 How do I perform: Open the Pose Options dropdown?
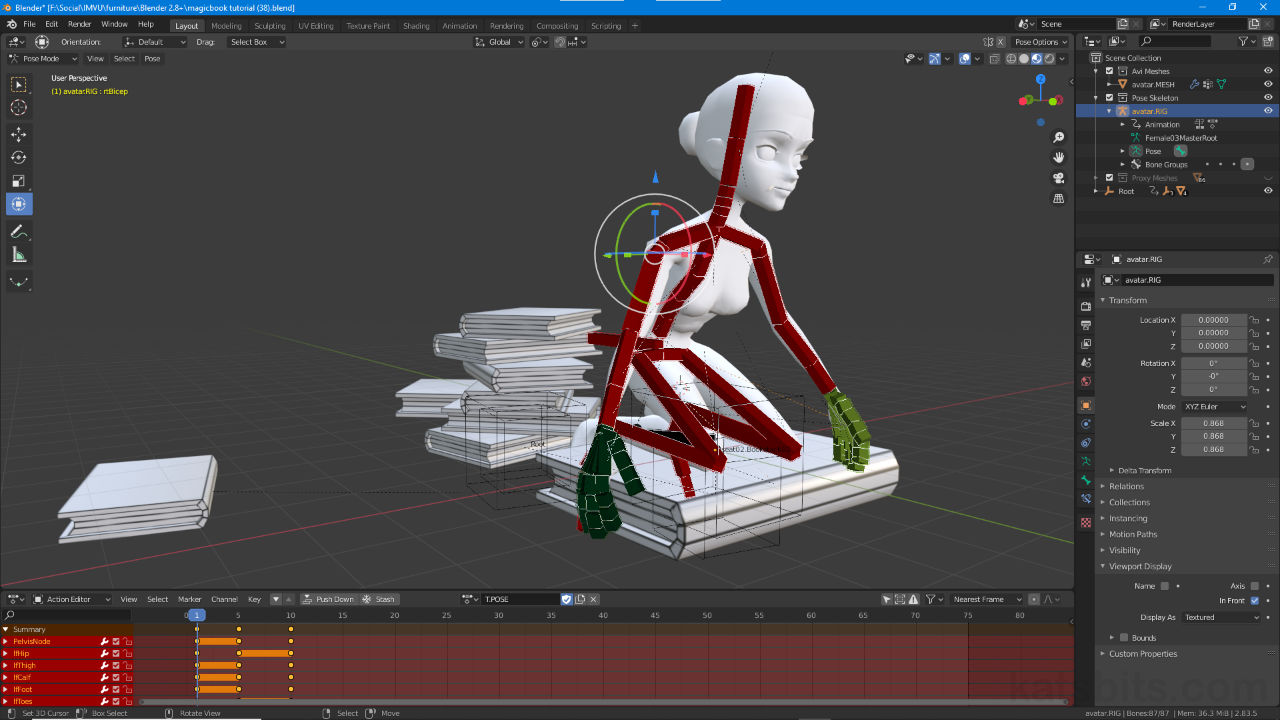1040,42
